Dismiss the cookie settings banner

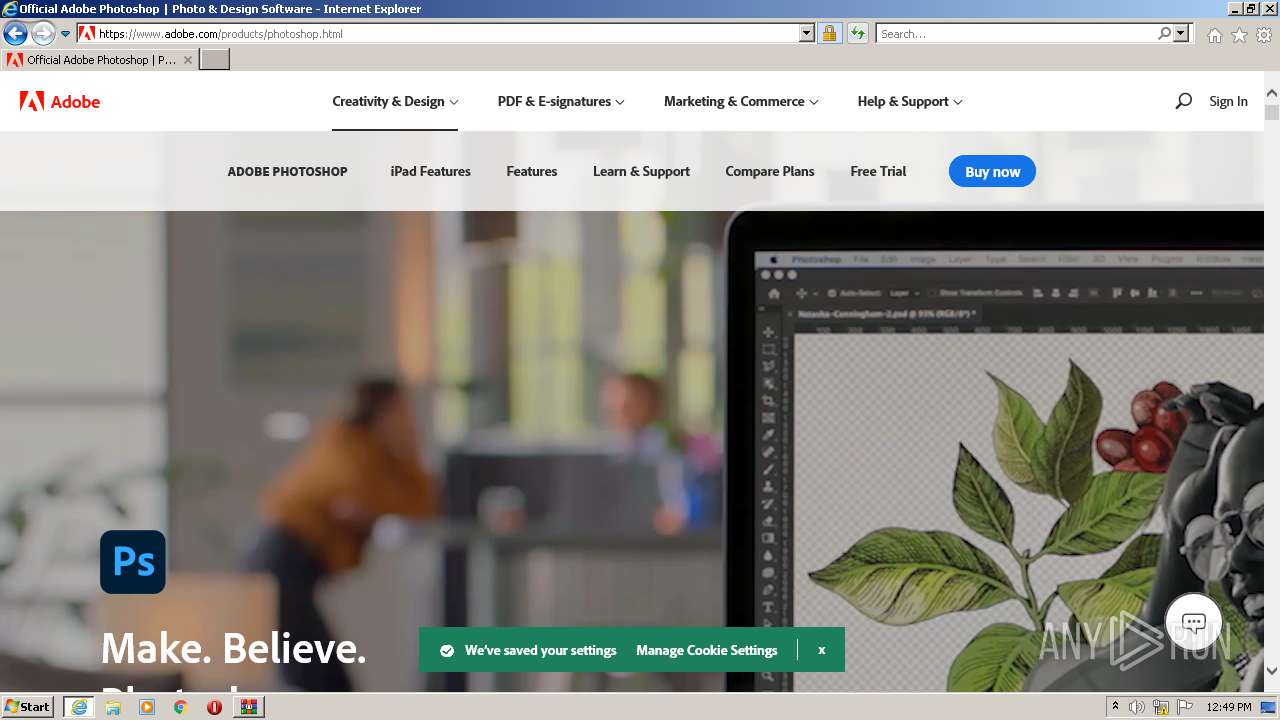click(821, 650)
